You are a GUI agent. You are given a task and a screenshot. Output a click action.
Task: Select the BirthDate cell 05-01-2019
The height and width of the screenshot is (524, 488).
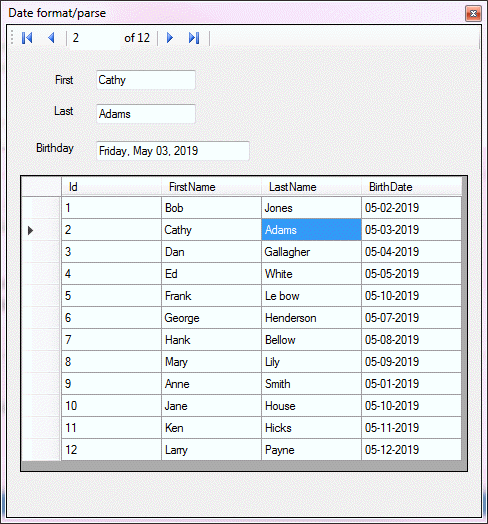pyautogui.click(x=411, y=384)
